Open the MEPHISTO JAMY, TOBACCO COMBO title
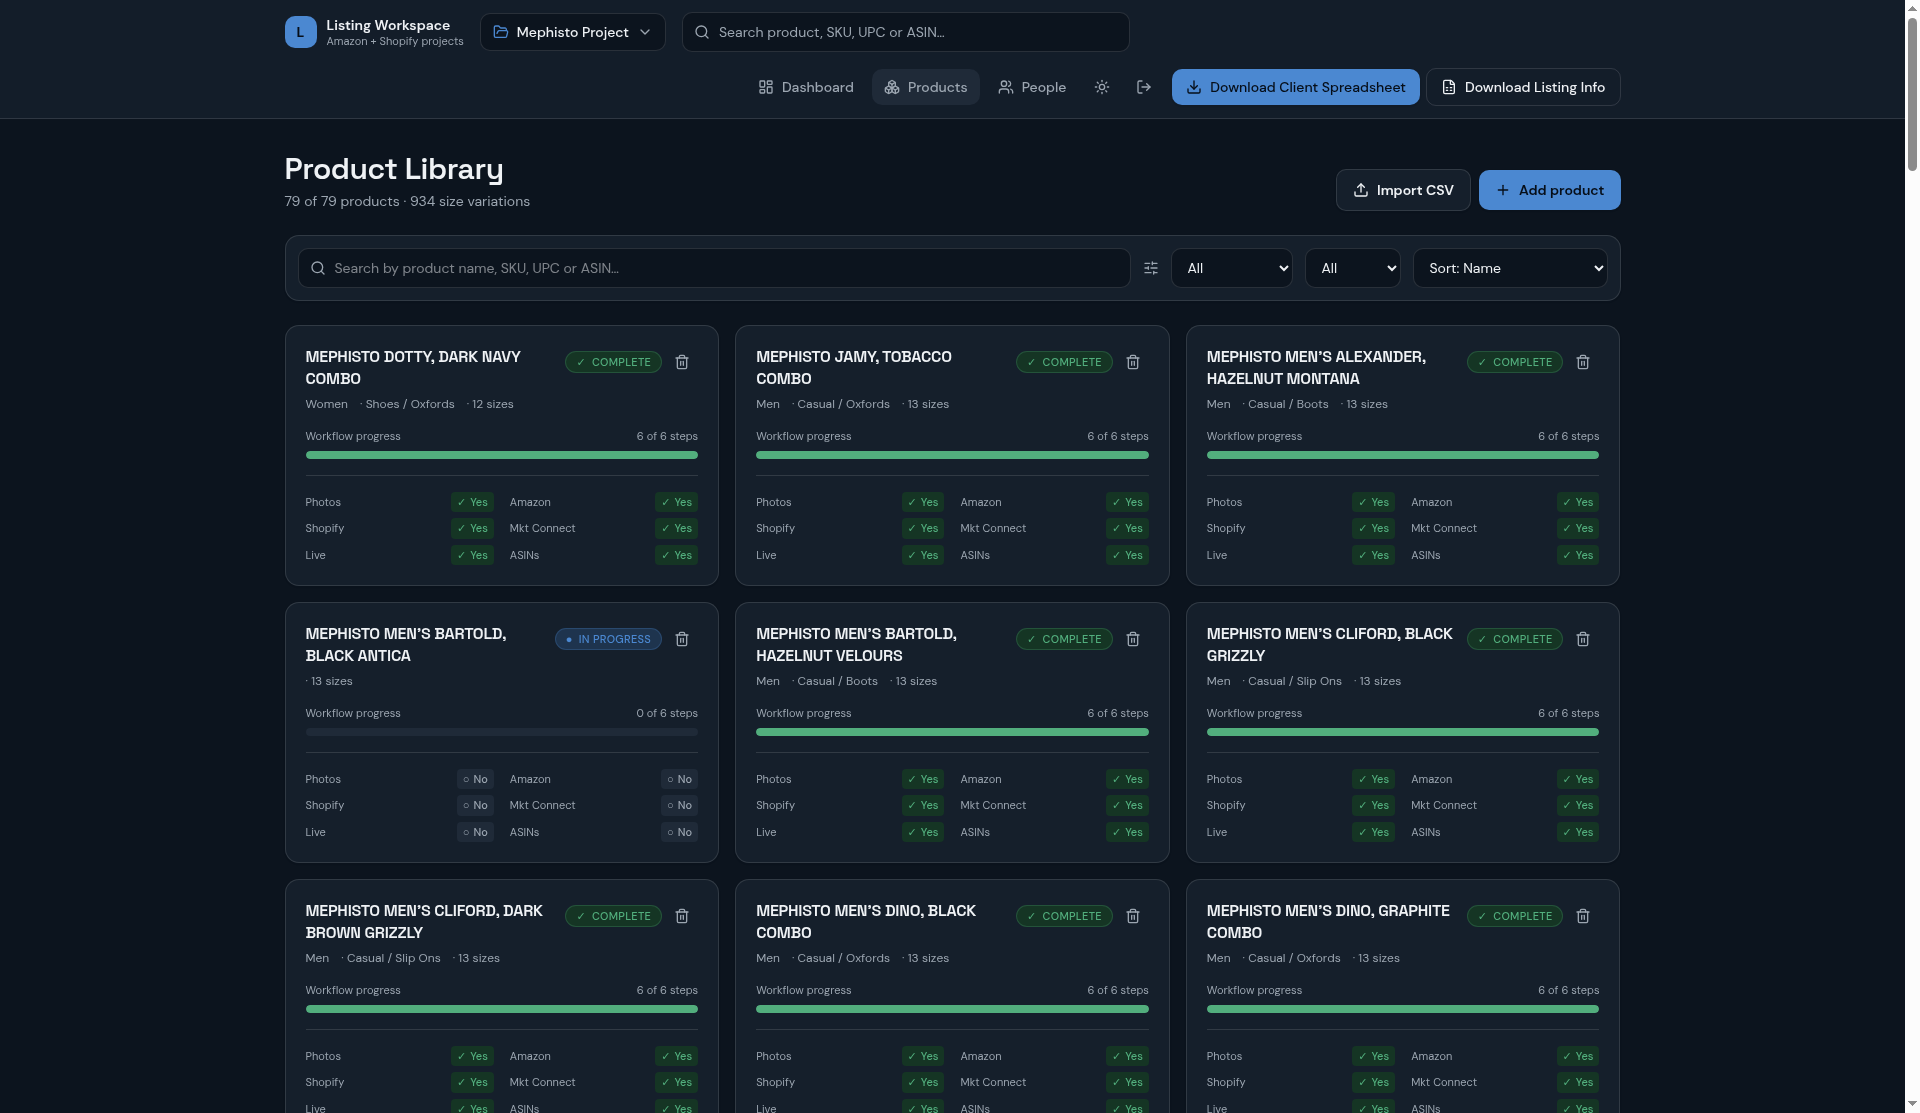Viewport: 1920px width, 1113px height. pos(854,368)
